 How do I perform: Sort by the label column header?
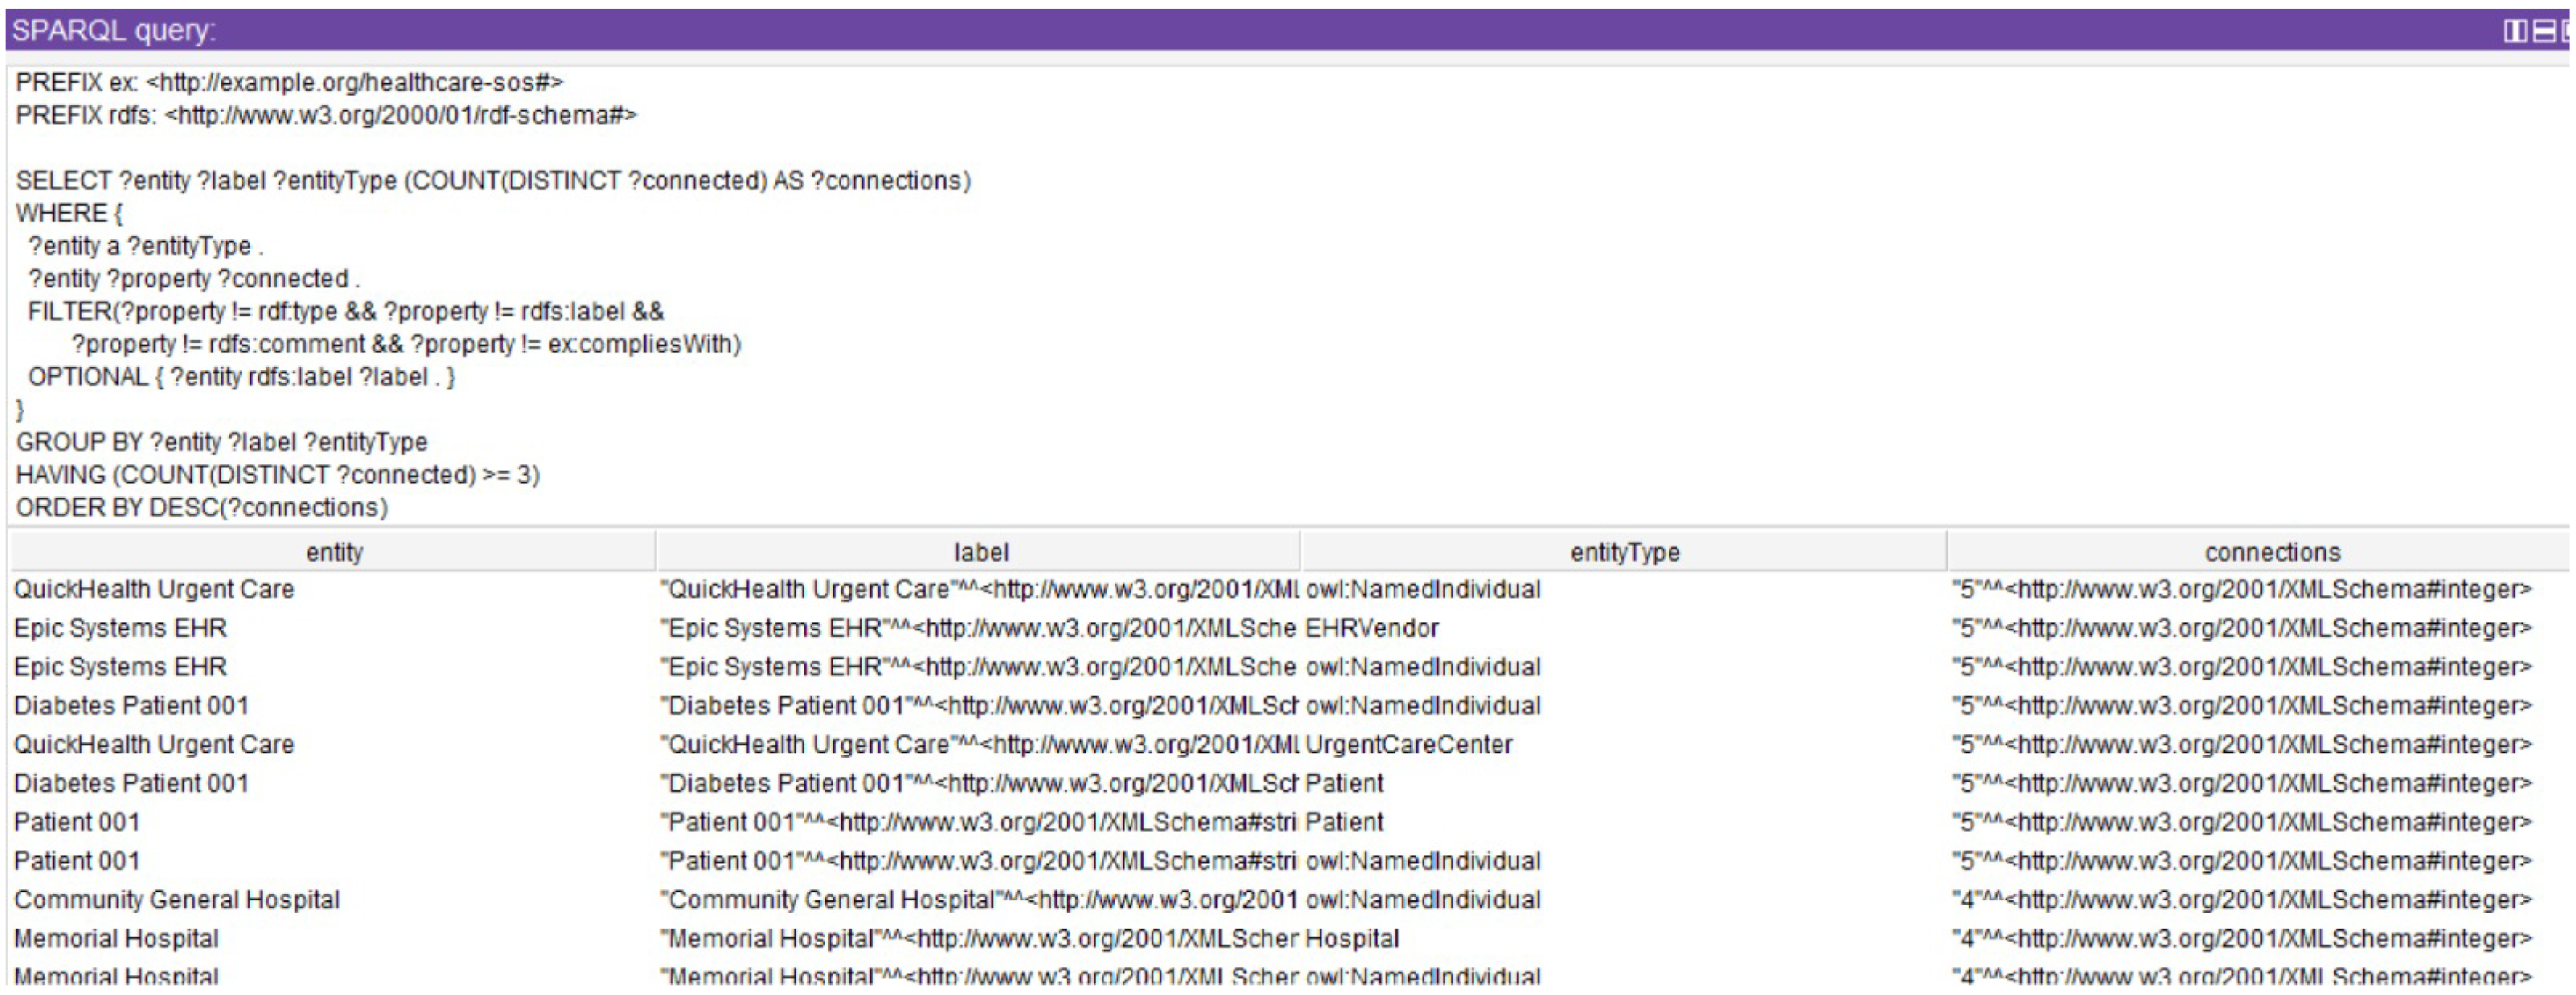tap(980, 552)
